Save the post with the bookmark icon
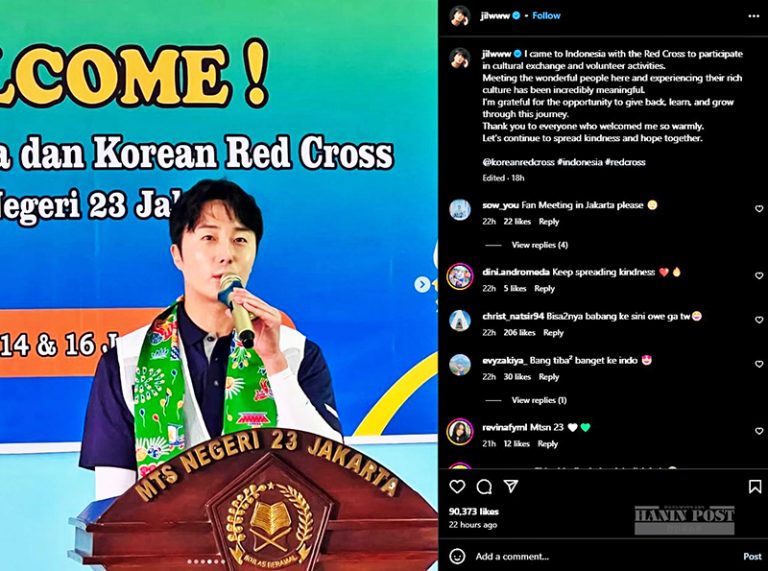This screenshot has height=571, width=768. 755,486
